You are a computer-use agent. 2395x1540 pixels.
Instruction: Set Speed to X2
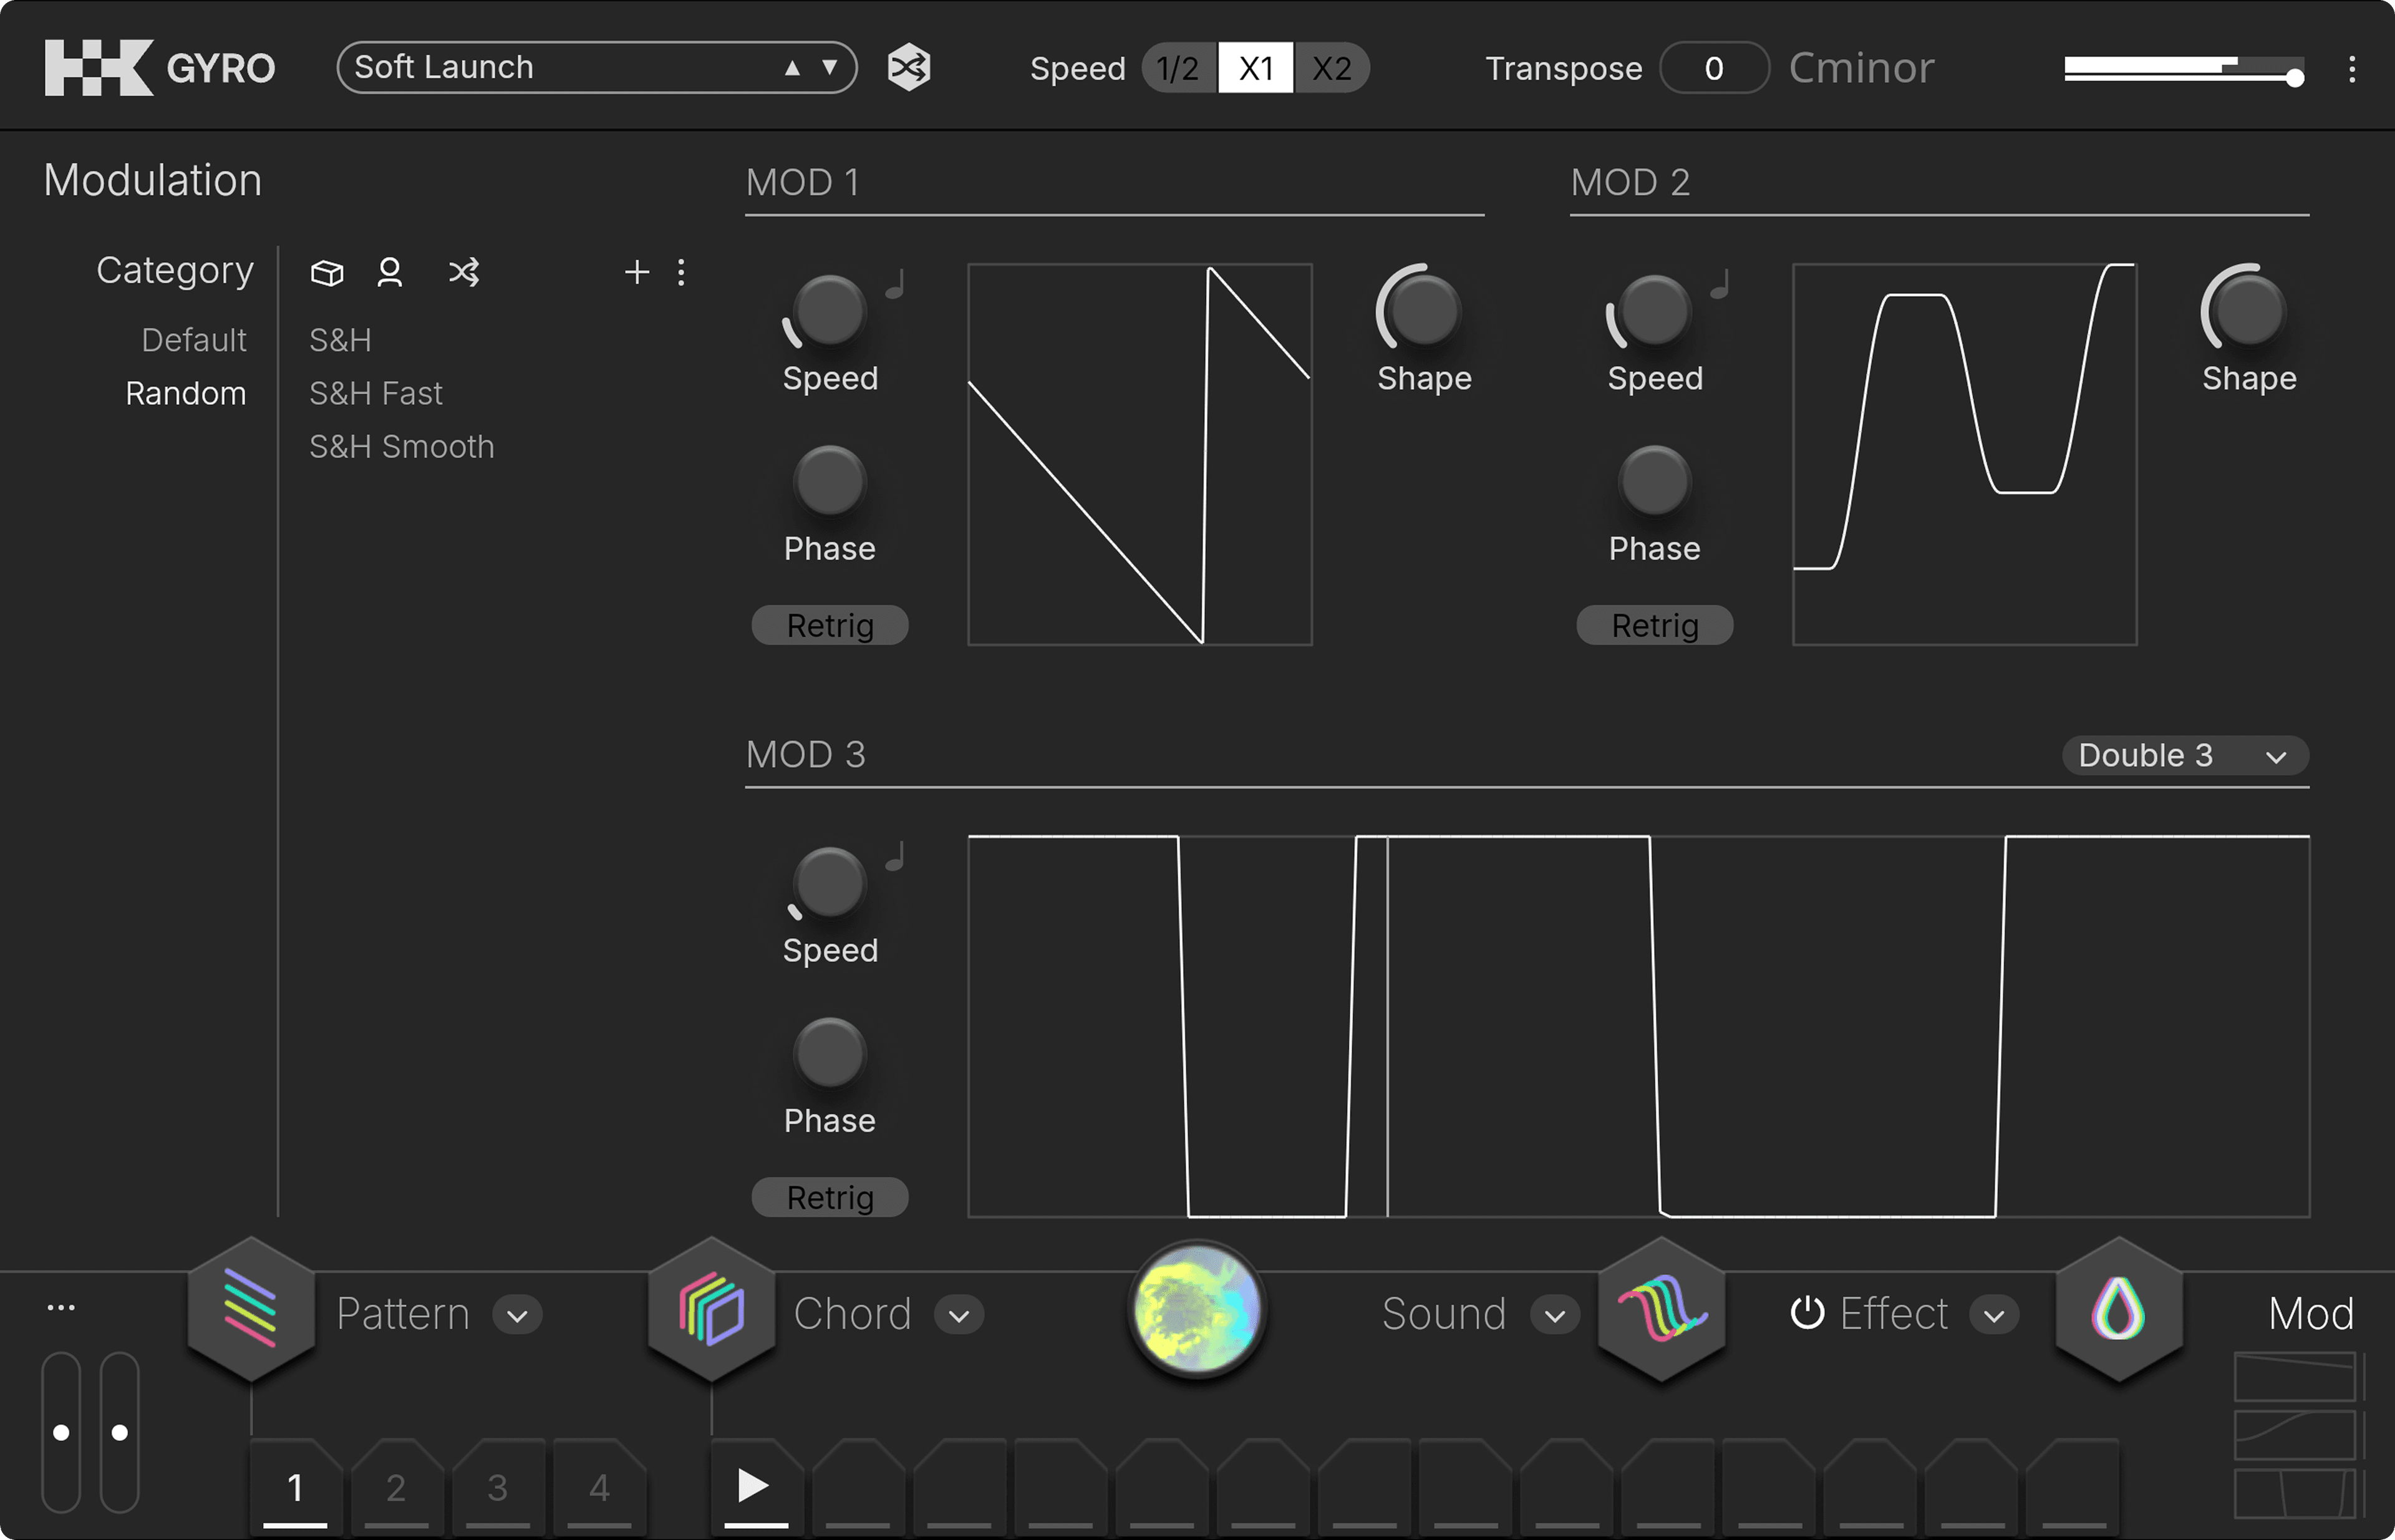coord(1331,68)
